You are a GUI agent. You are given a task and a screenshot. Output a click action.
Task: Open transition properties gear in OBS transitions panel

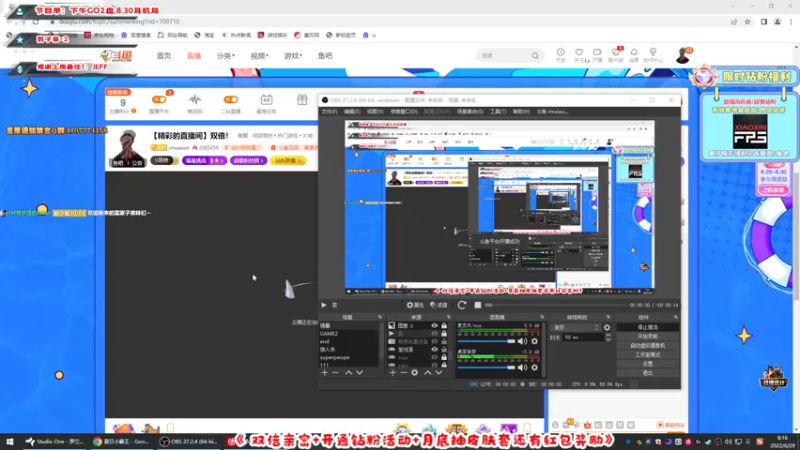click(607, 328)
